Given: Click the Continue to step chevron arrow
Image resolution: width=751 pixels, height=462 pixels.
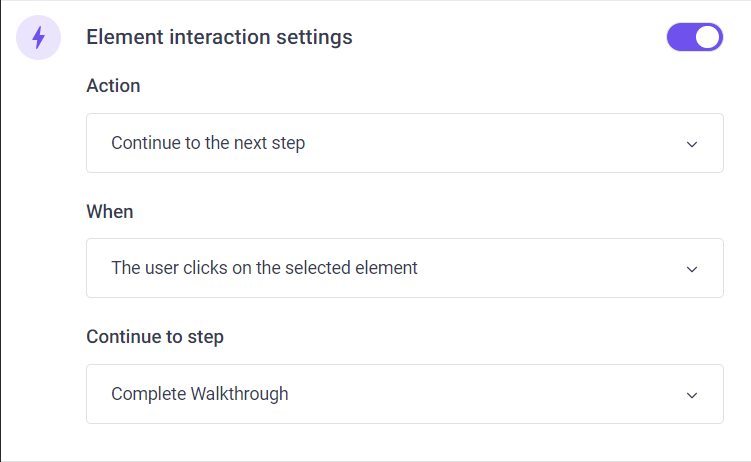Looking at the screenshot, I should pos(692,395).
